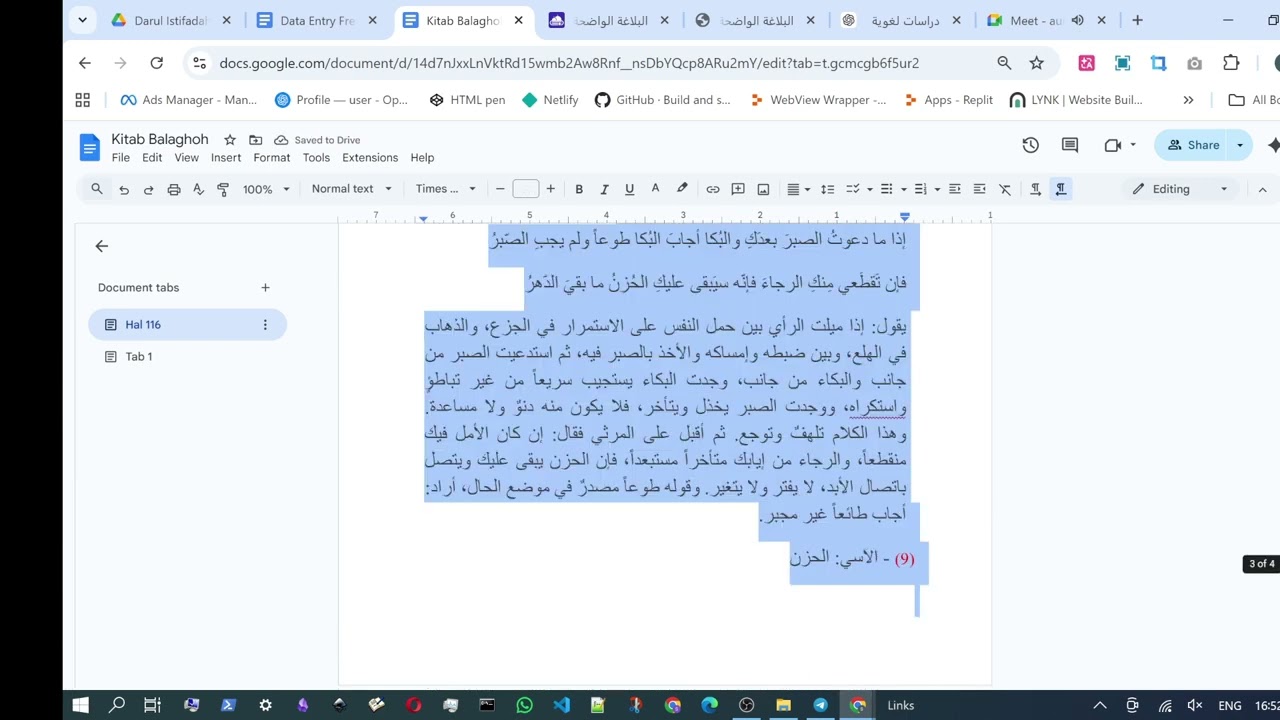Open the Share options arrow
This screenshot has width=1280, height=720.
1240,145
